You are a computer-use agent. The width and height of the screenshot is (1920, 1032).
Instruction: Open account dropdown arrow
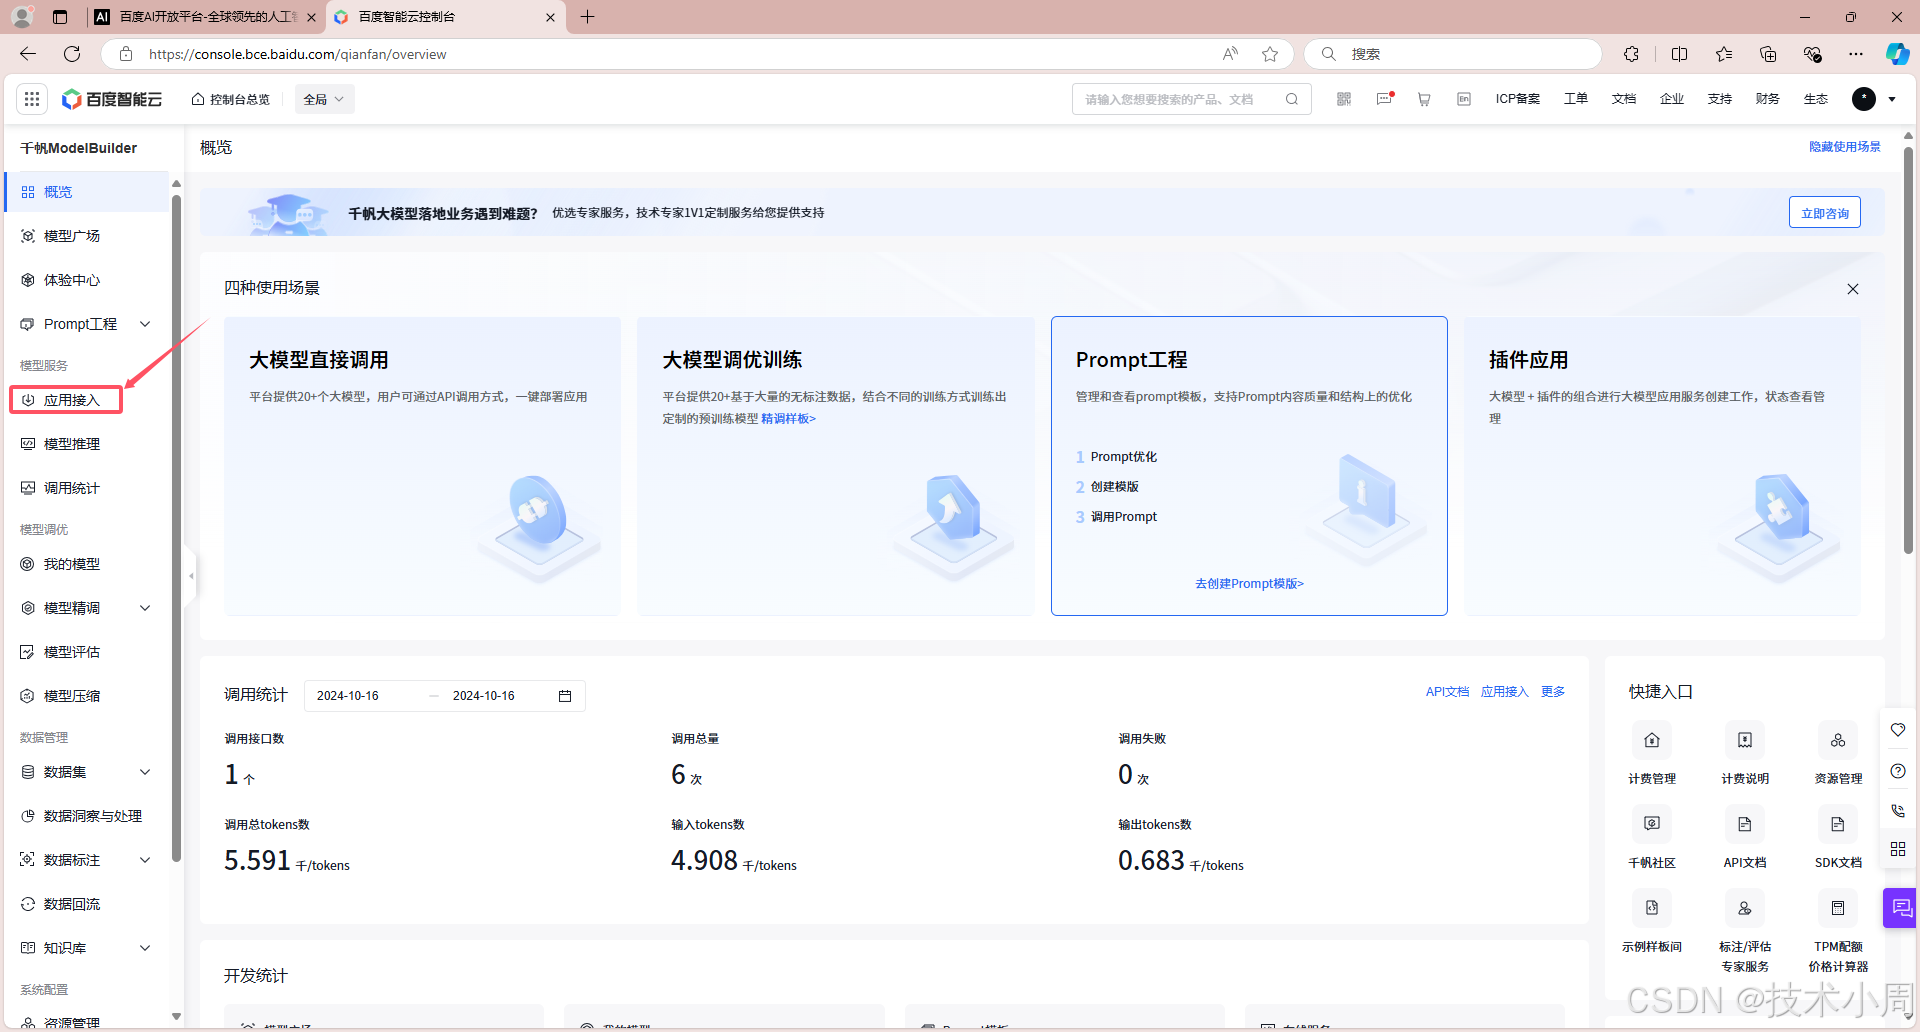point(1892,99)
